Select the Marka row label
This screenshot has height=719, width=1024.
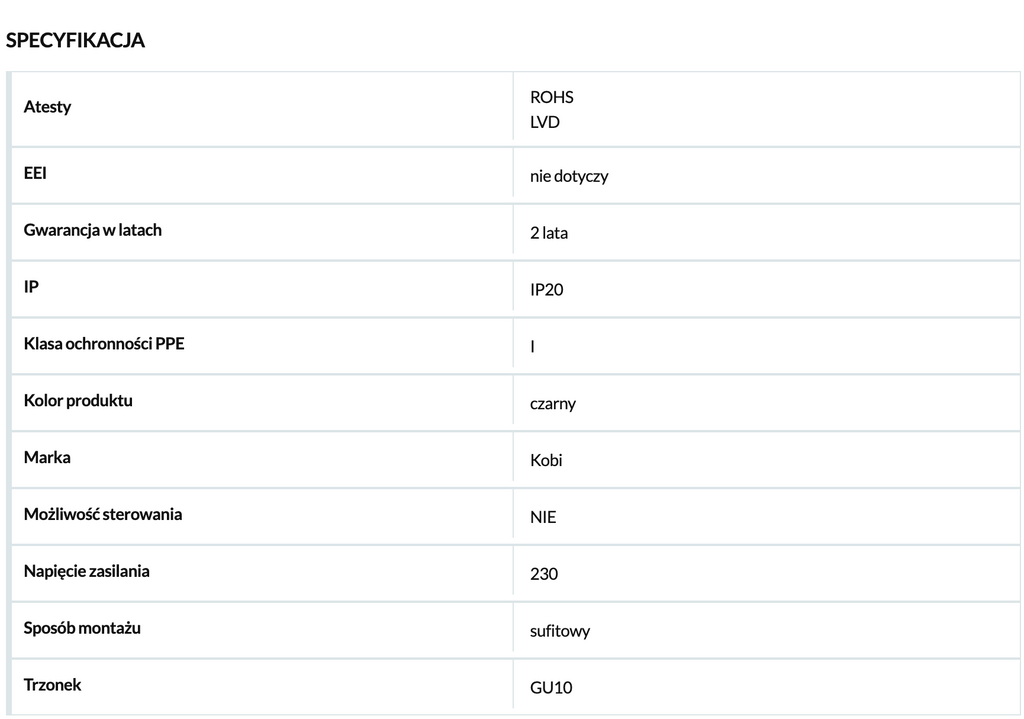click(x=47, y=457)
